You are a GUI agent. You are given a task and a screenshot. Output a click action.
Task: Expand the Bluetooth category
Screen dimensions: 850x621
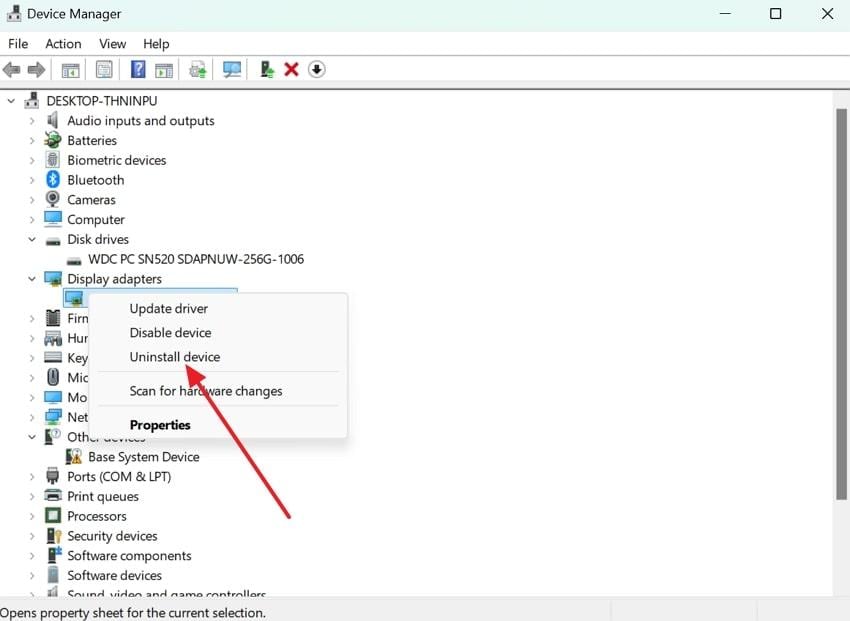coord(31,180)
